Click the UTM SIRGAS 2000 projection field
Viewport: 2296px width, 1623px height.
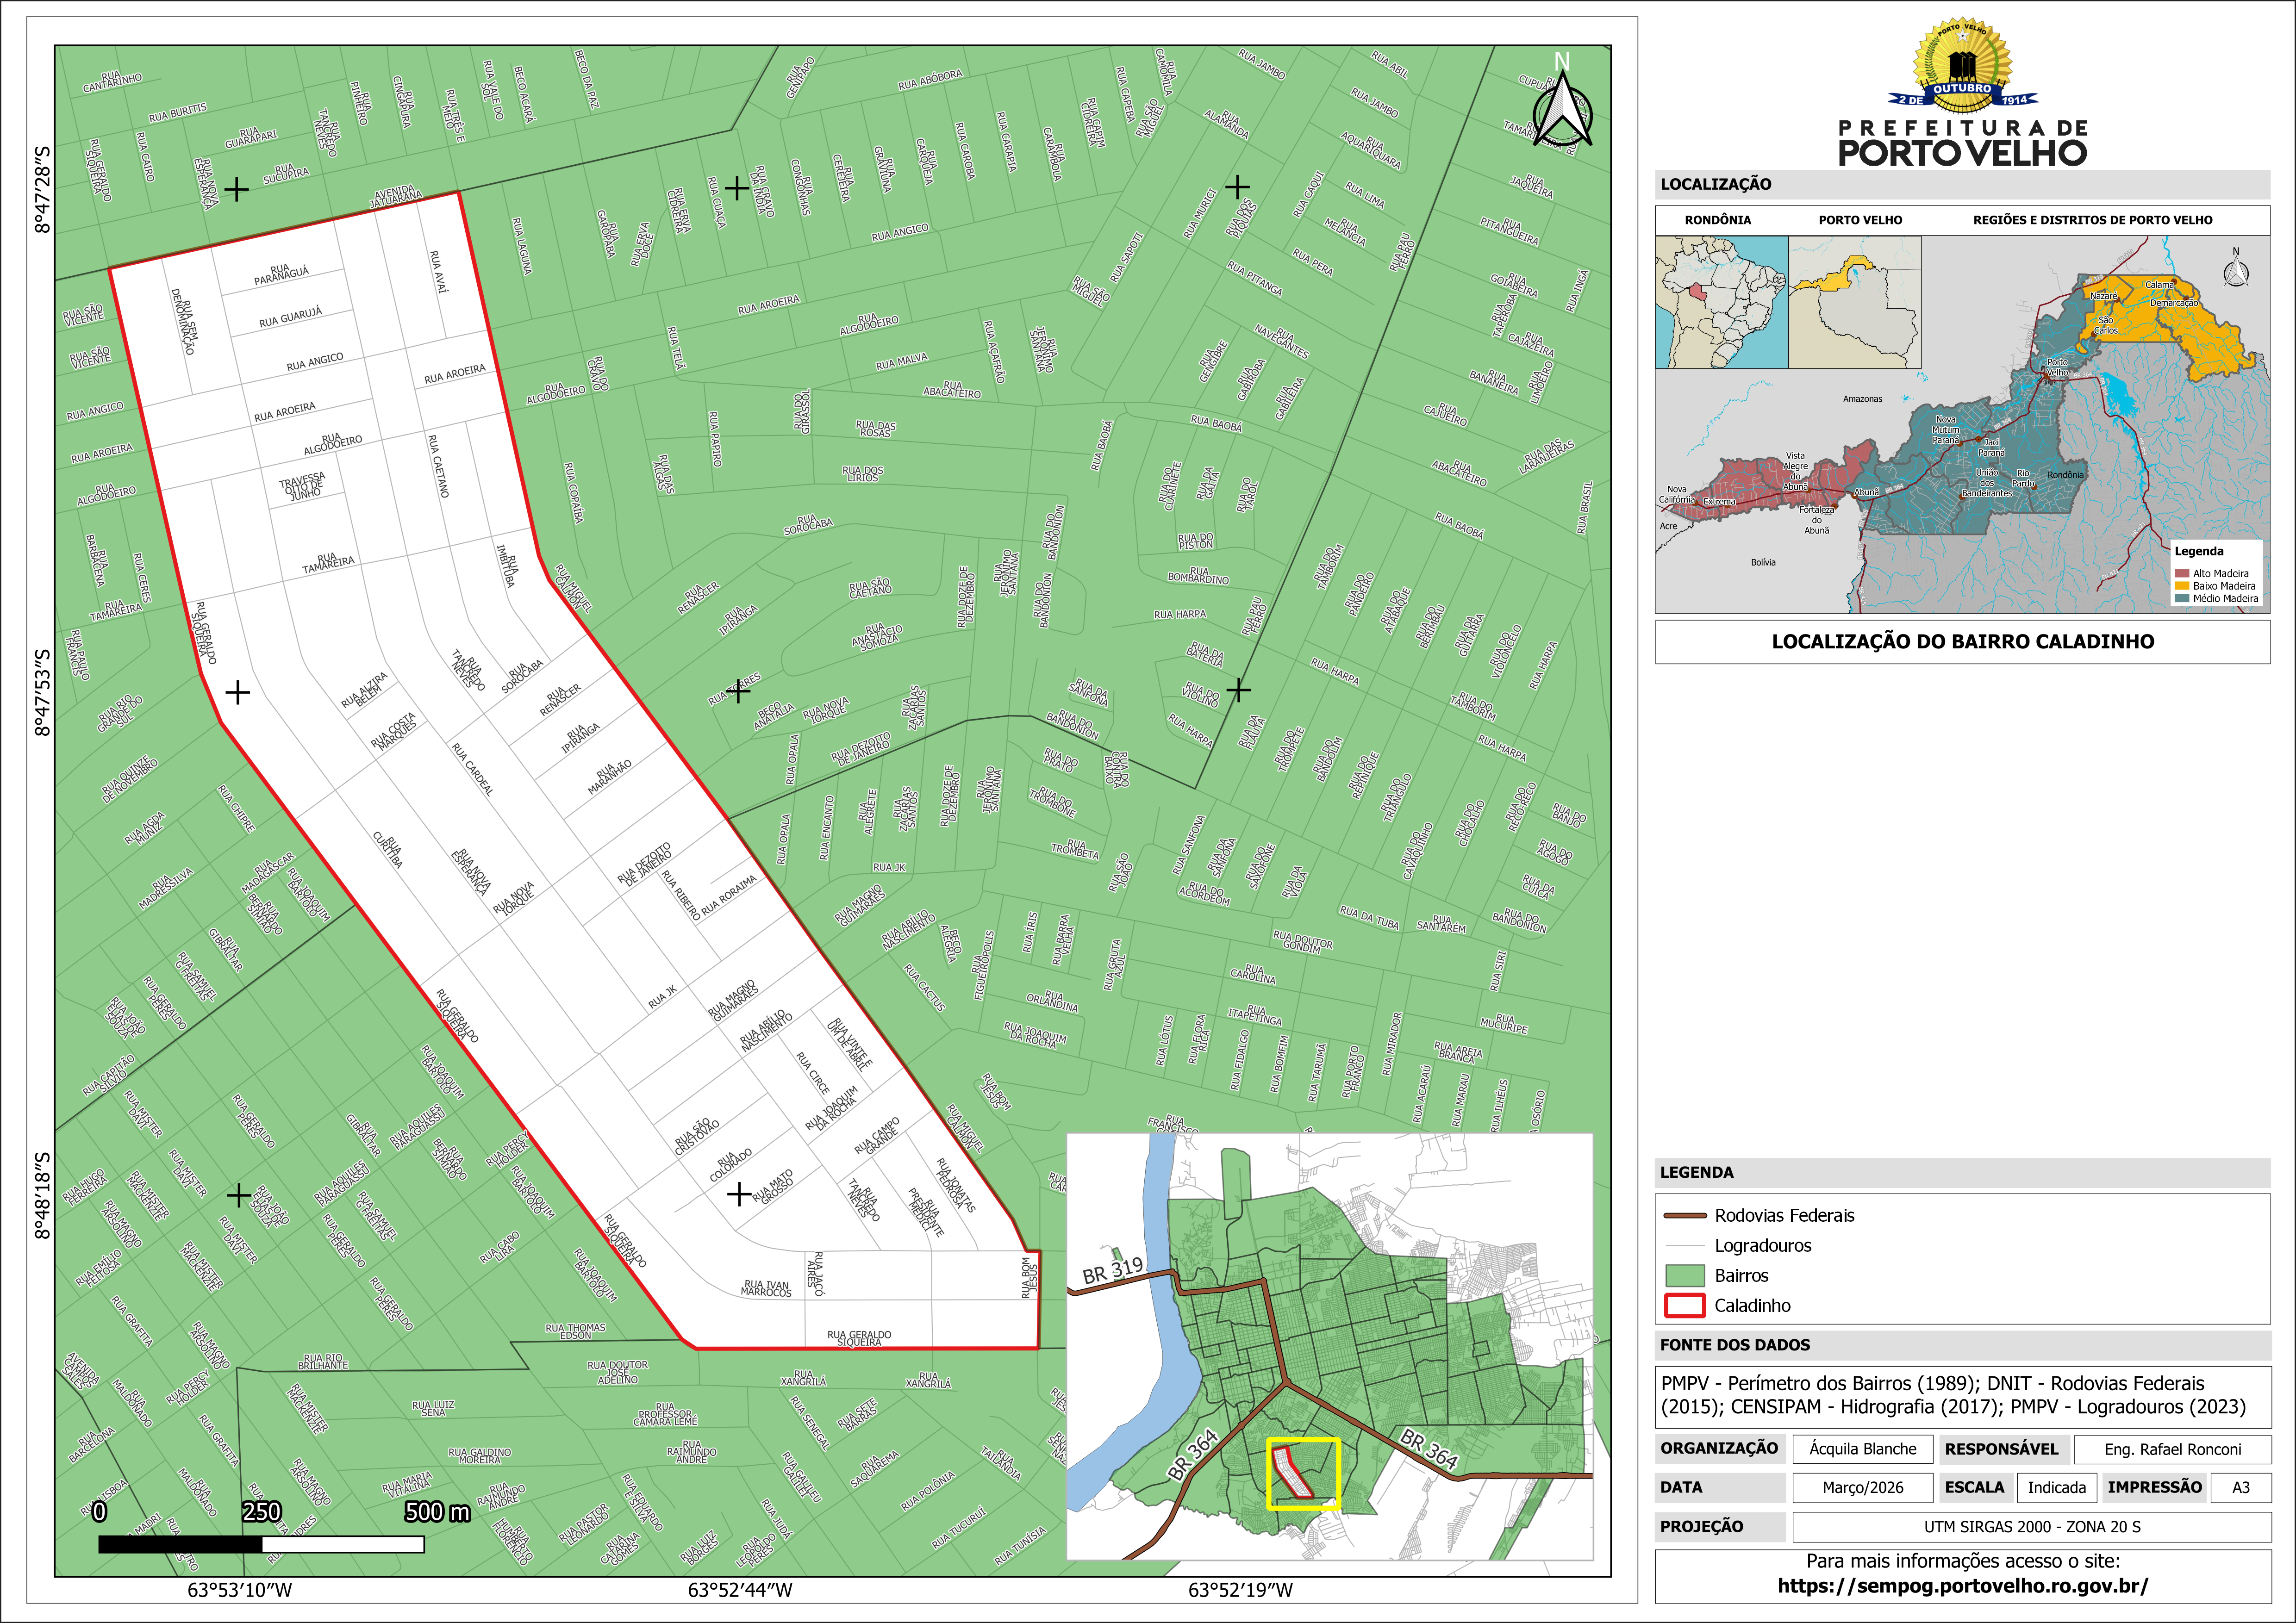click(x=2032, y=1527)
